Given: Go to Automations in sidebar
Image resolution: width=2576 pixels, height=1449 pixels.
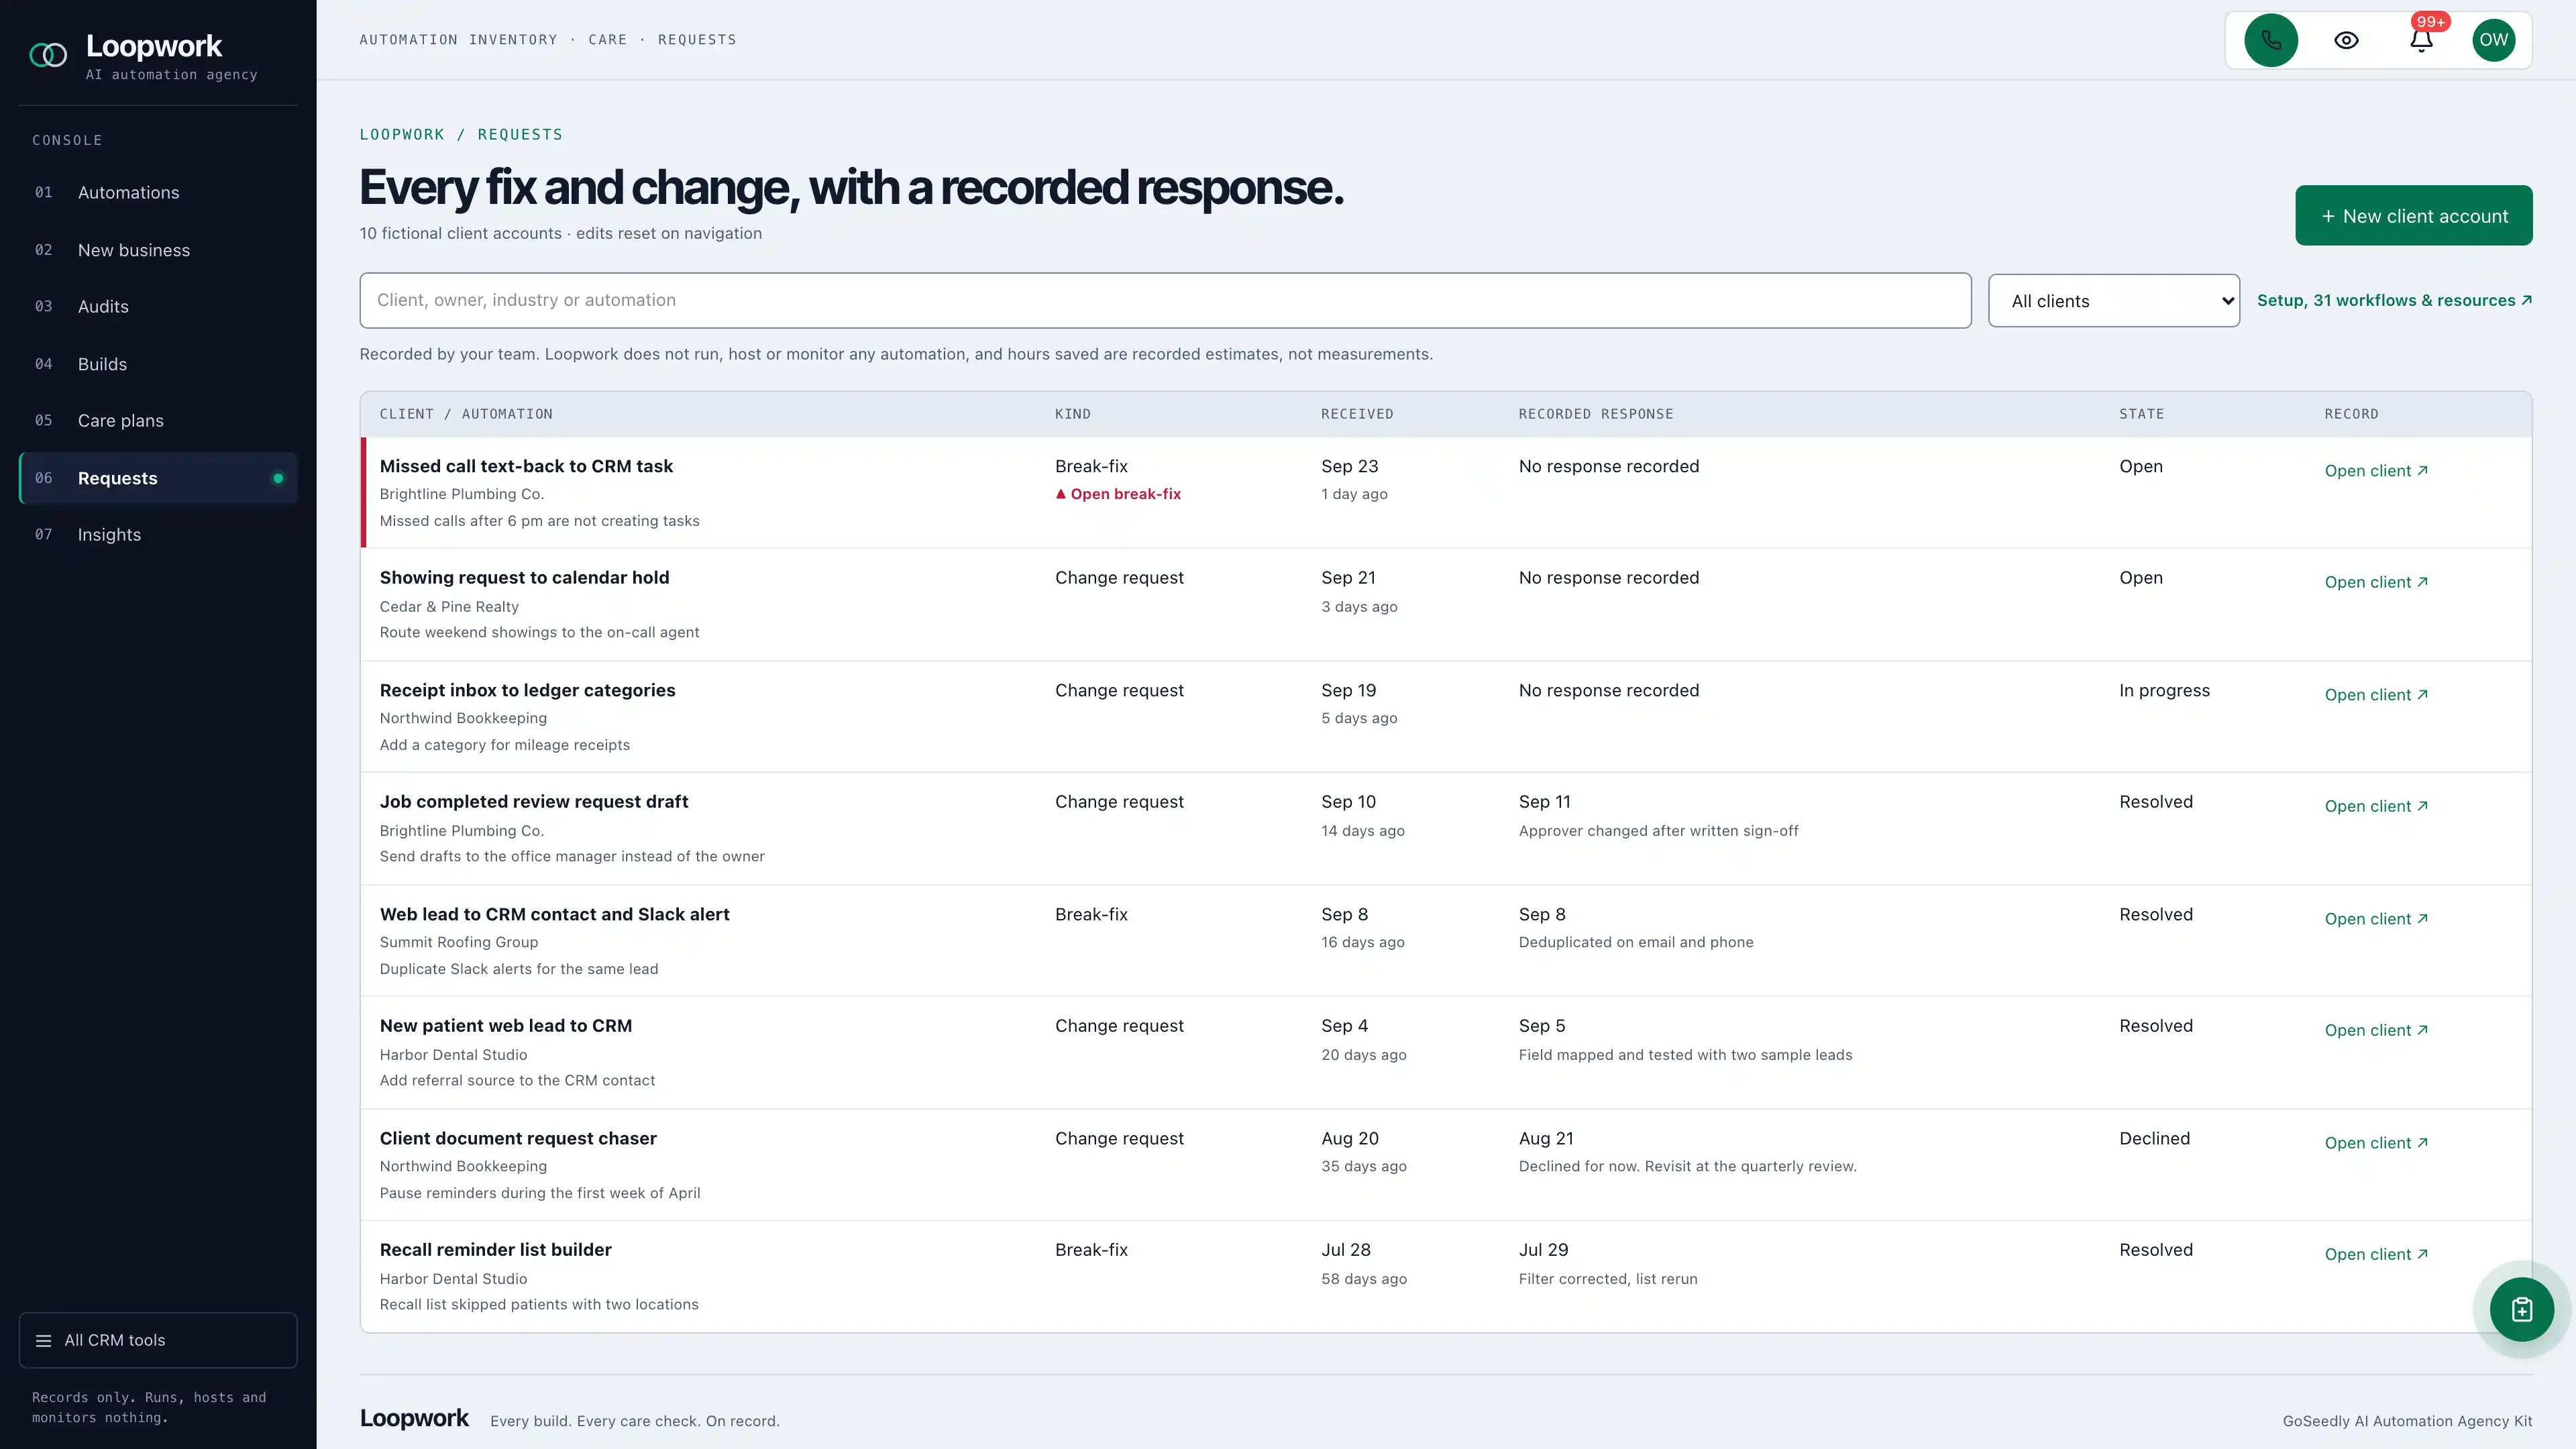Looking at the screenshot, I should pyautogui.click(x=158, y=192).
